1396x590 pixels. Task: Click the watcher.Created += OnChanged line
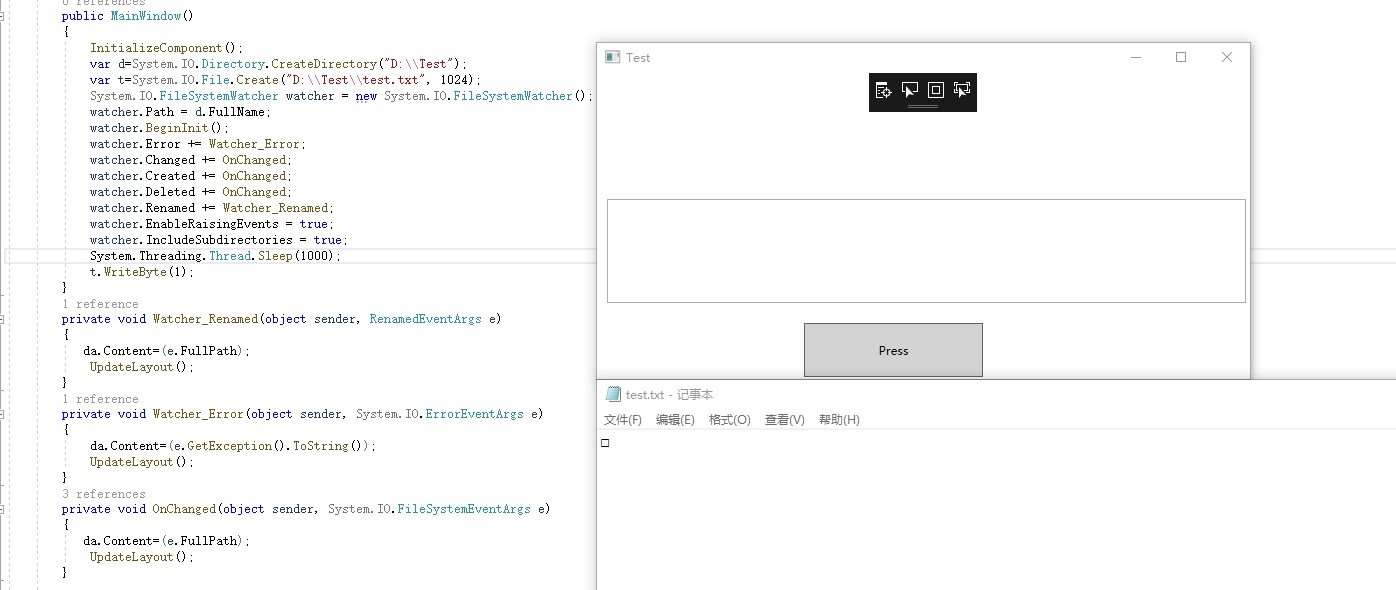191,176
